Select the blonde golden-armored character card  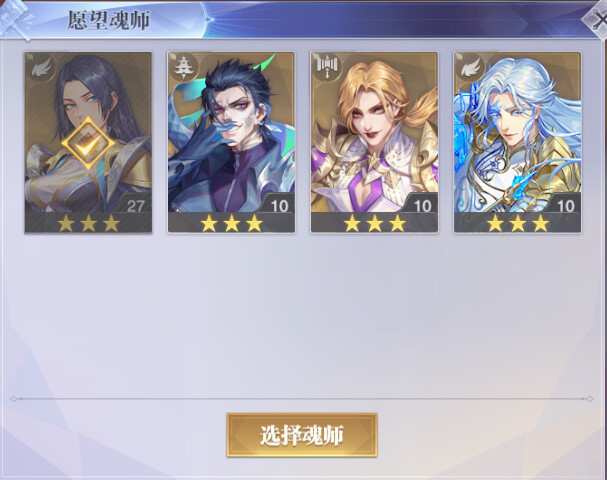click(374, 142)
